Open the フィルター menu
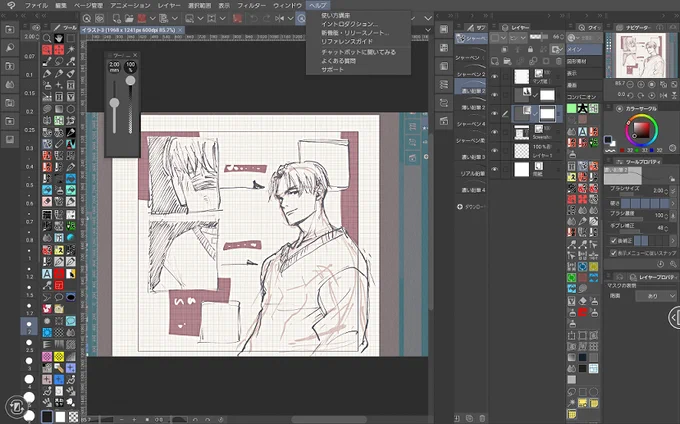Screen dimensions: 680x424 coord(252,5)
